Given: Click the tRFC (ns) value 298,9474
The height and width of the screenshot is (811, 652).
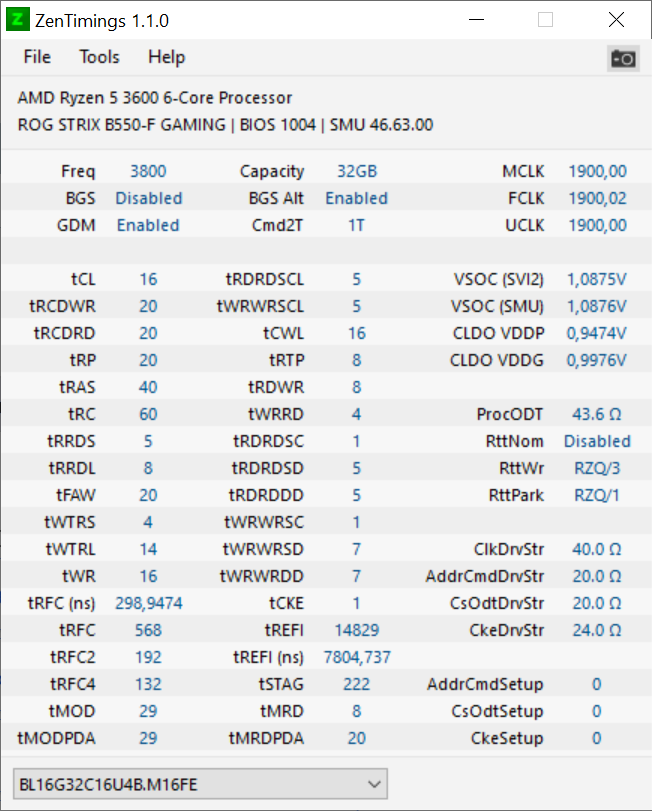Looking at the screenshot, I should 149,604.
